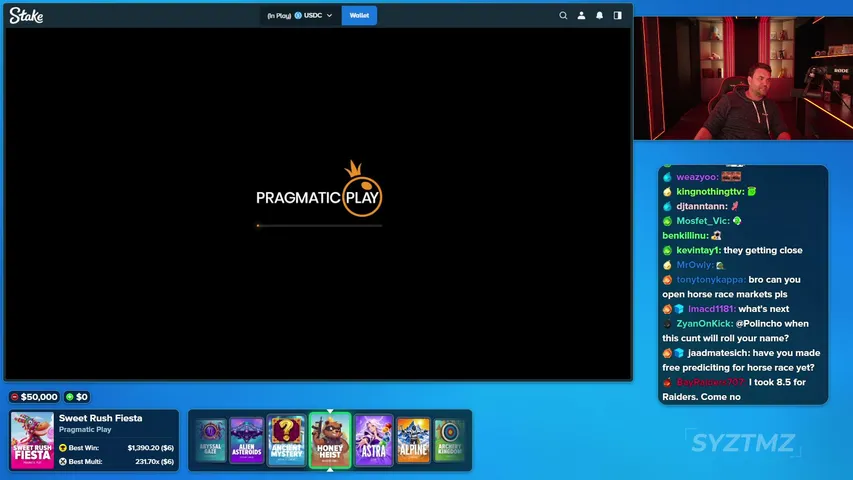Click the @Polincho mention in chat
Image resolution: width=853 pixels, height=480 pixels.
pyautogui.click(x=759, y=324)
